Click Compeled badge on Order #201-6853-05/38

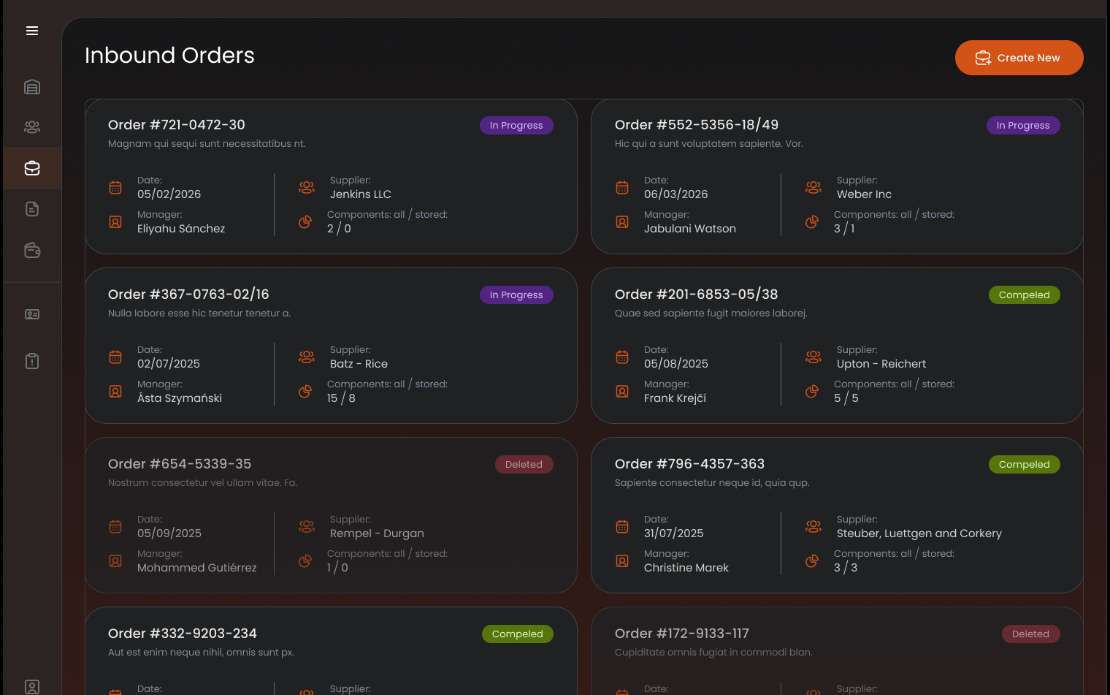pyautogui.click(x=1024, y=295)
